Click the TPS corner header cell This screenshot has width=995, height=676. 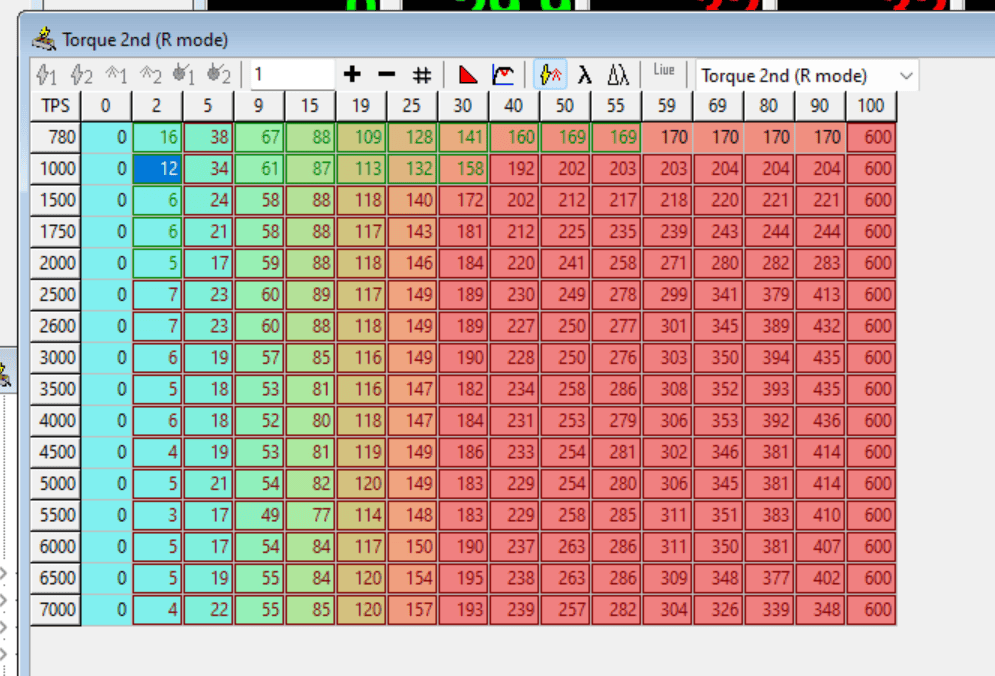tap(55, 106)
